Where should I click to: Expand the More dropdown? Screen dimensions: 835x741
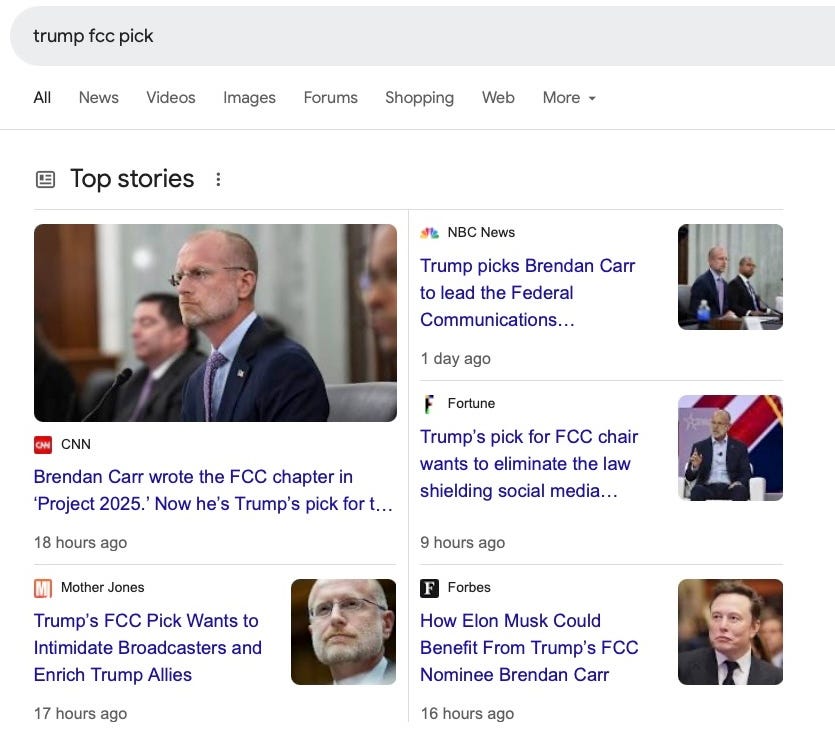(569, 97)
